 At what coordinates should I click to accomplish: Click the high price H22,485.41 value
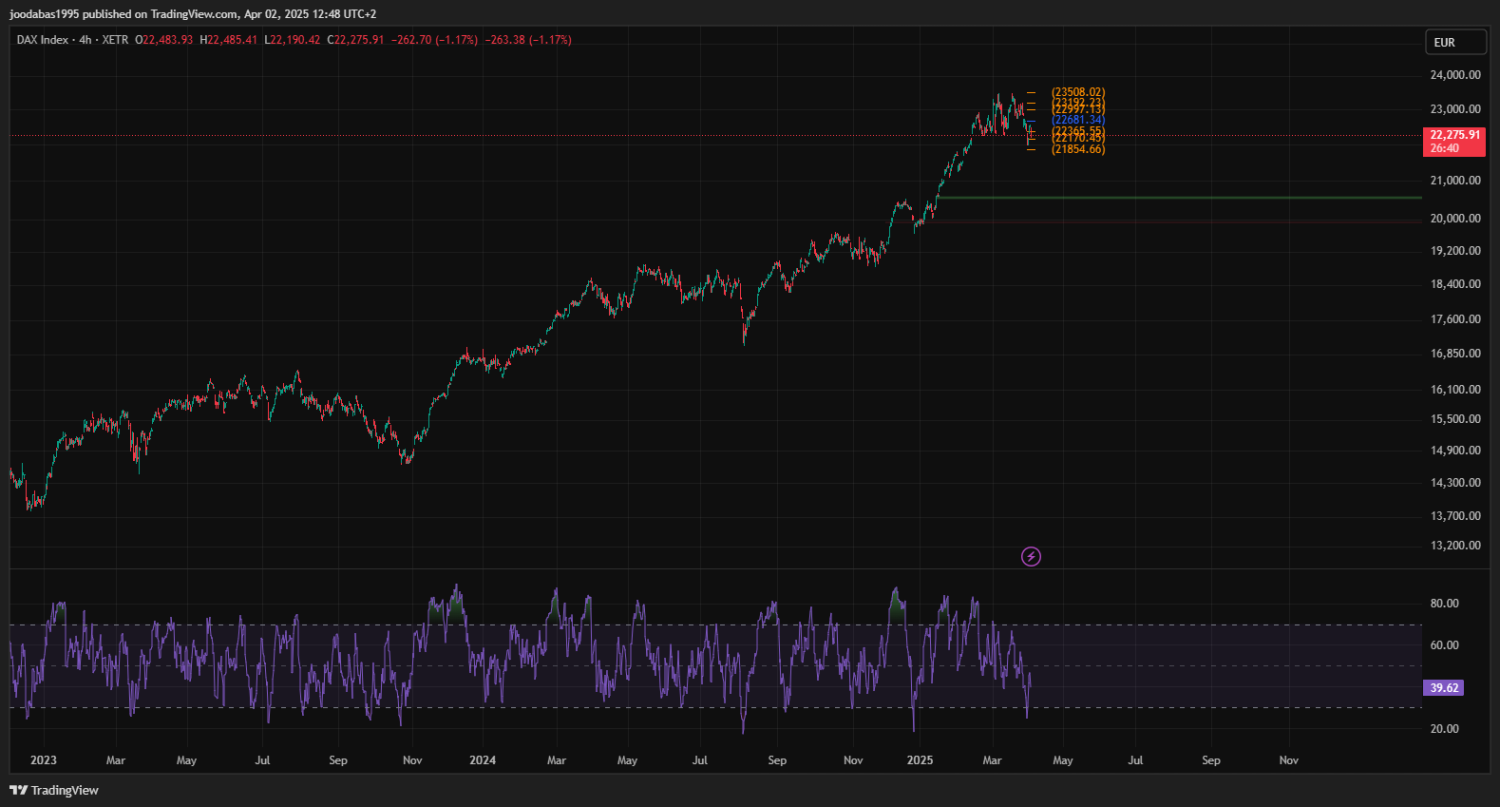[229, 40]
